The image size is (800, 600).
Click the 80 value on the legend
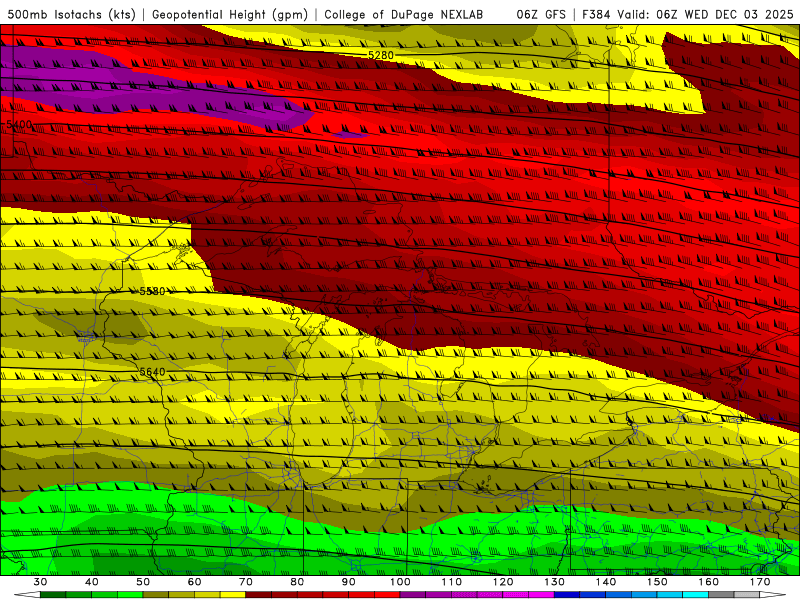click(x=297, y=582)
